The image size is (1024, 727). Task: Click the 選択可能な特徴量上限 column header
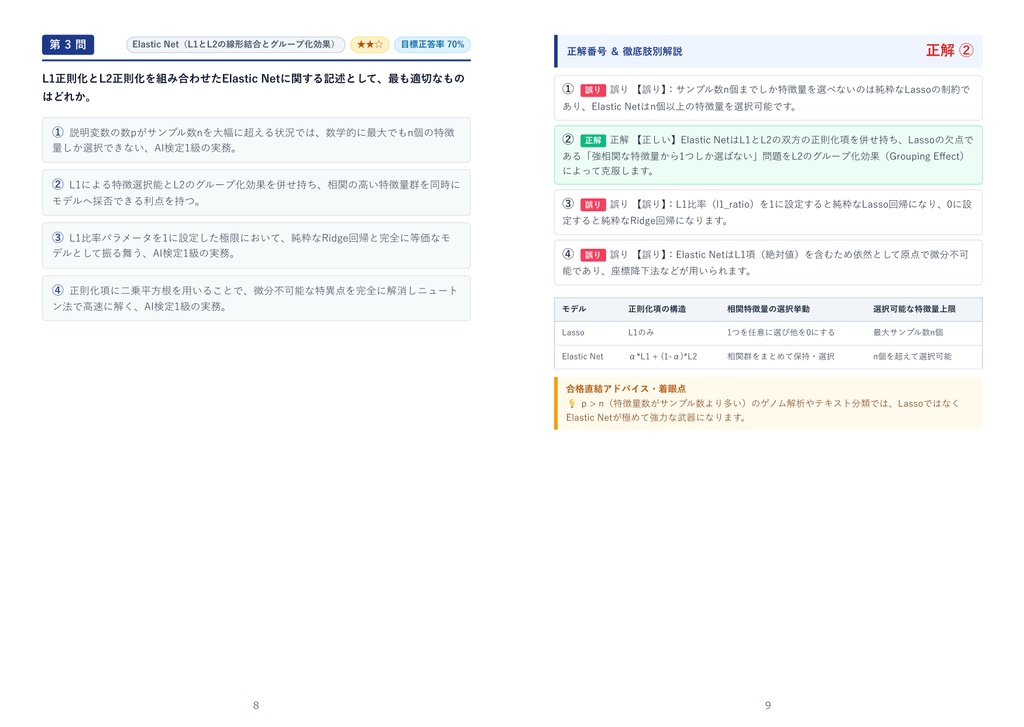click(914, 309)
